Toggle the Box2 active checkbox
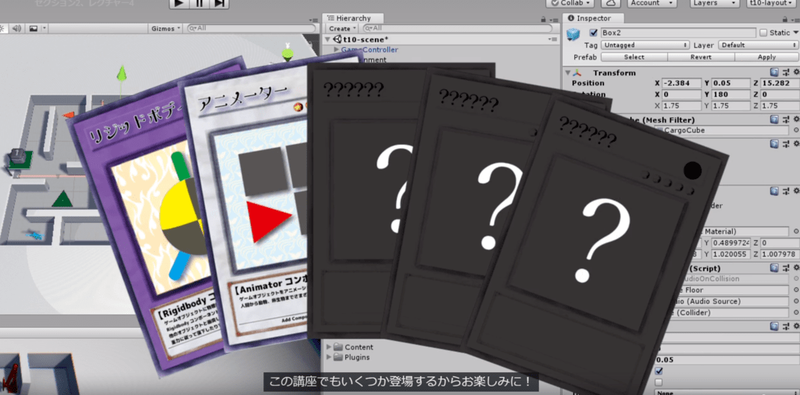The width and height of the screenshot is (800, 395). [593, 33]
